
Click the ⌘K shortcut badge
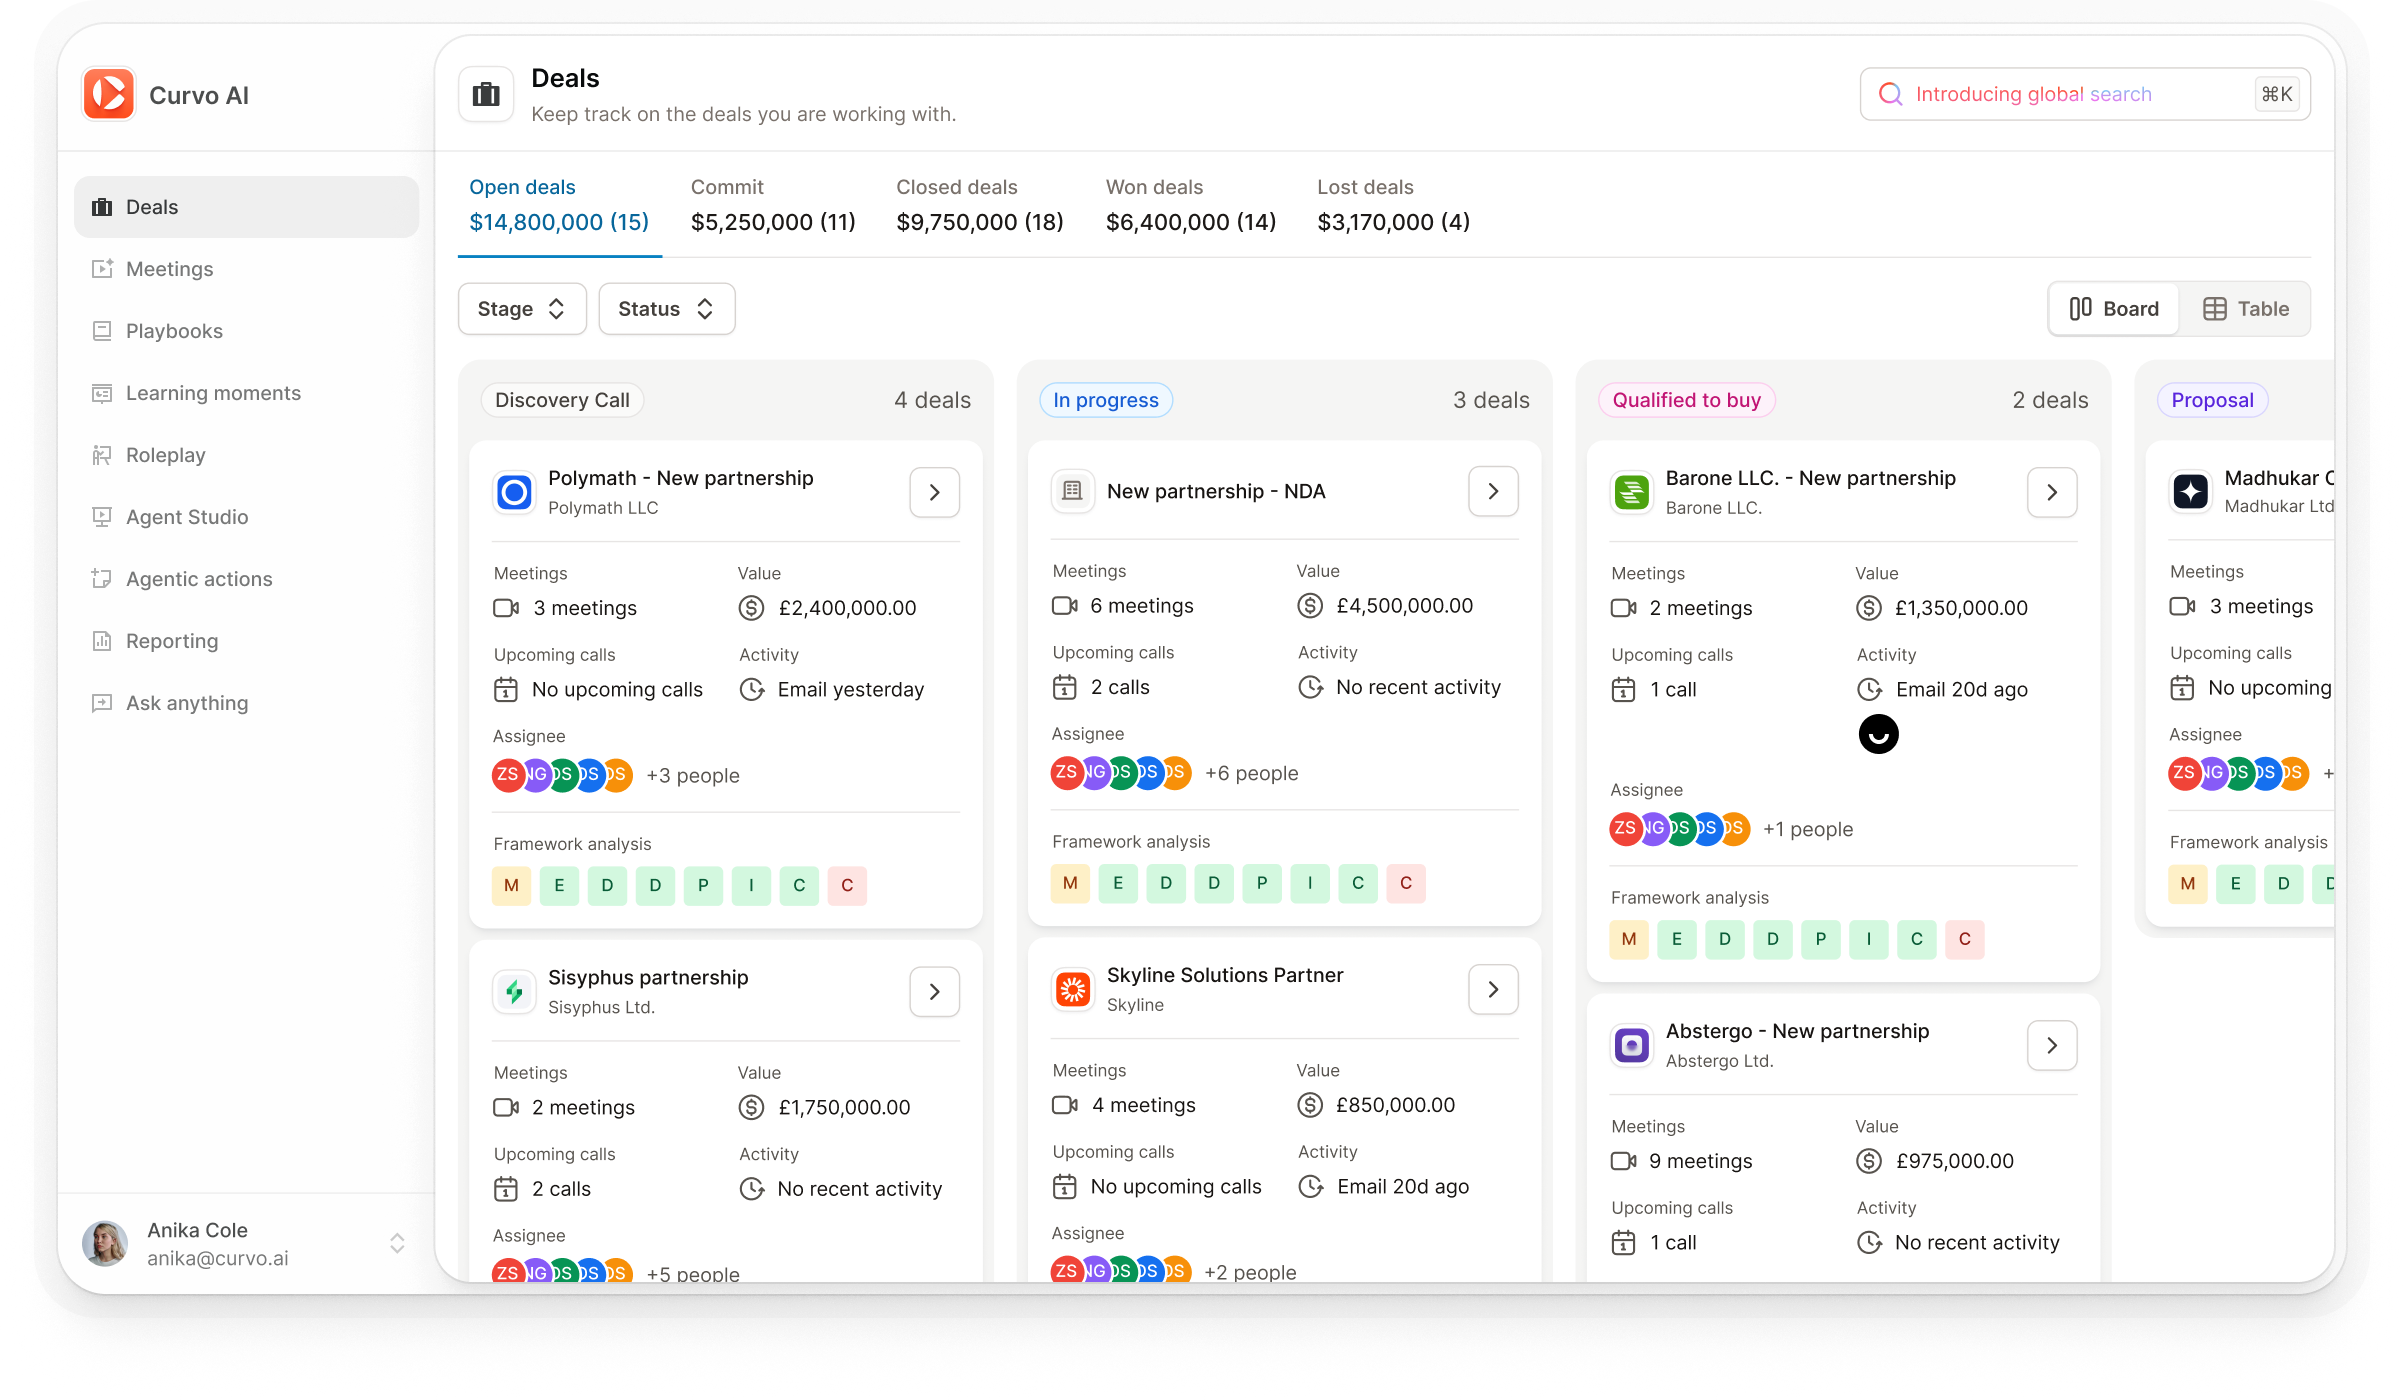click(2277, 94)
